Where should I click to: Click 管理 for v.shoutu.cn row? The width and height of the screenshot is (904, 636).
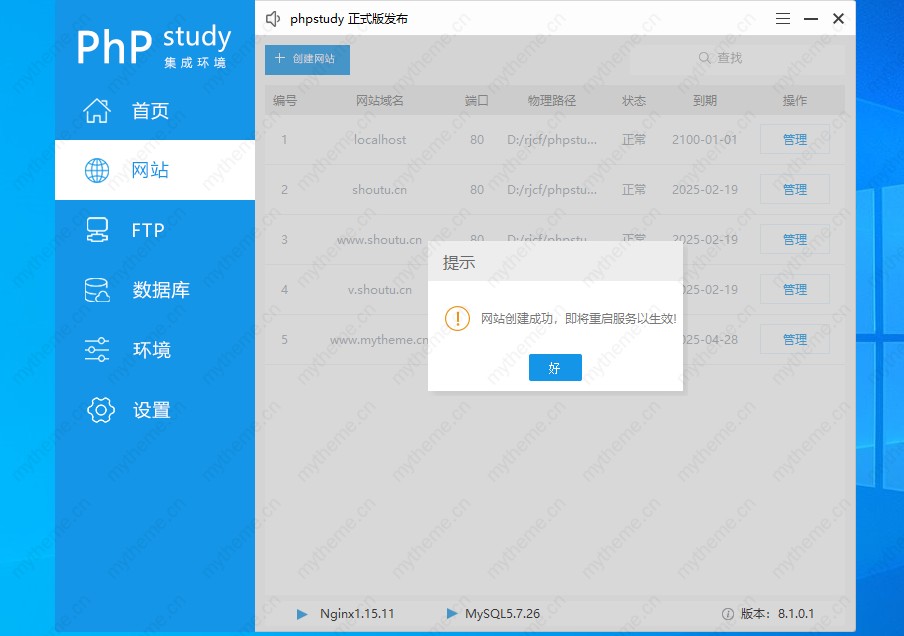pos(794,289)
